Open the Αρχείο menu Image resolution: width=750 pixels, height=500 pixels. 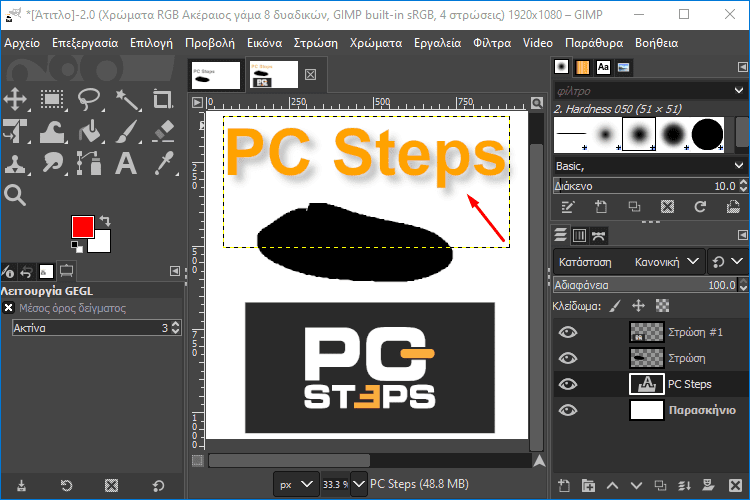22,43
